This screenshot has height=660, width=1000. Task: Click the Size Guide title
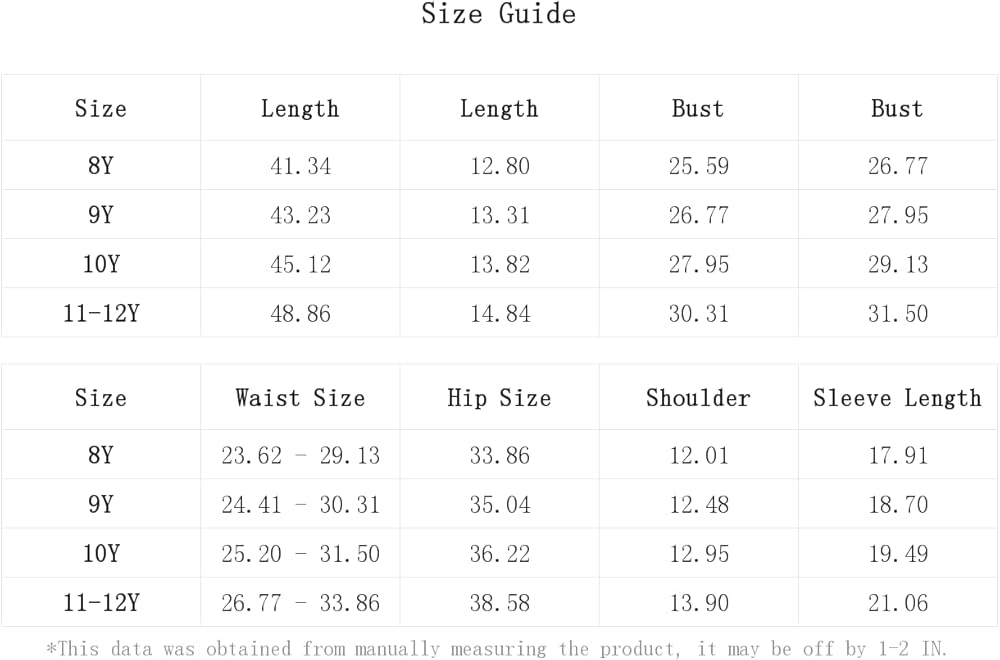pyautogui.click(x=498, y=14)
